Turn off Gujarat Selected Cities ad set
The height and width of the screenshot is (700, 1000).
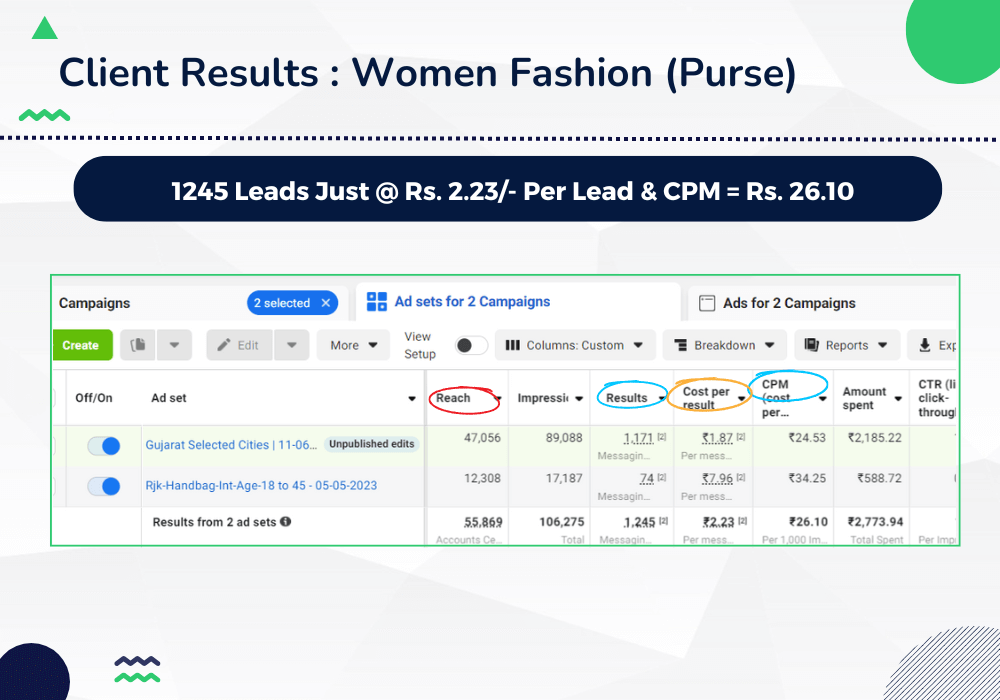click(x=104, y=446)
